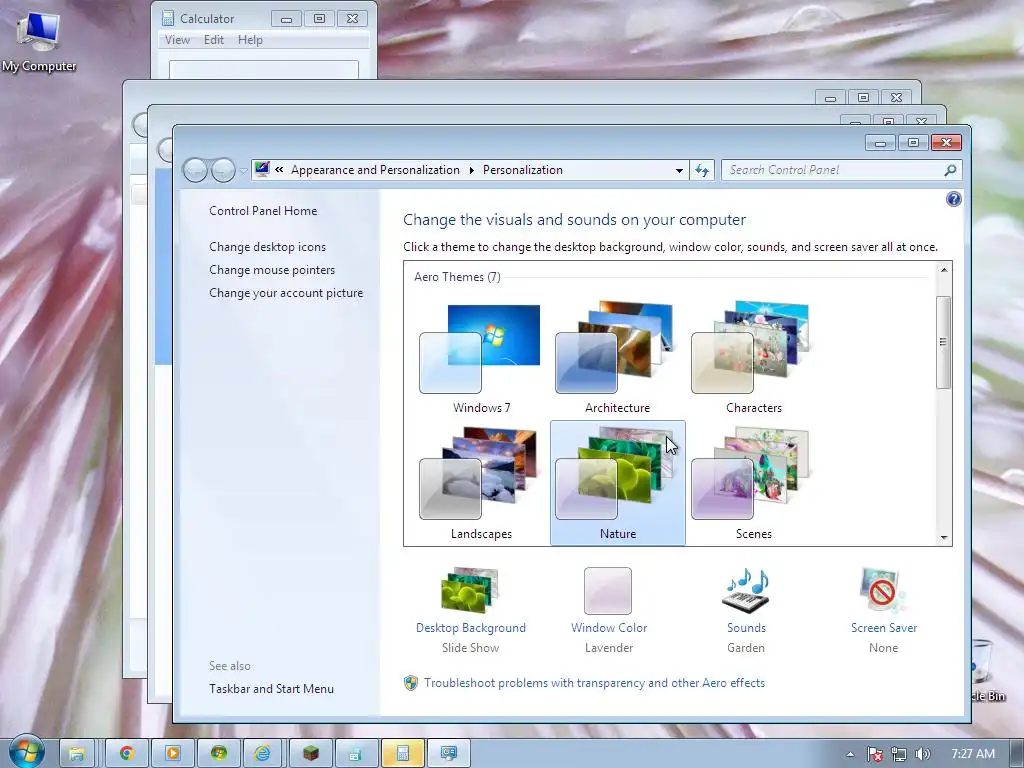Open Change mouse pointers
The image size is (1024, 768).
[272, 270]
